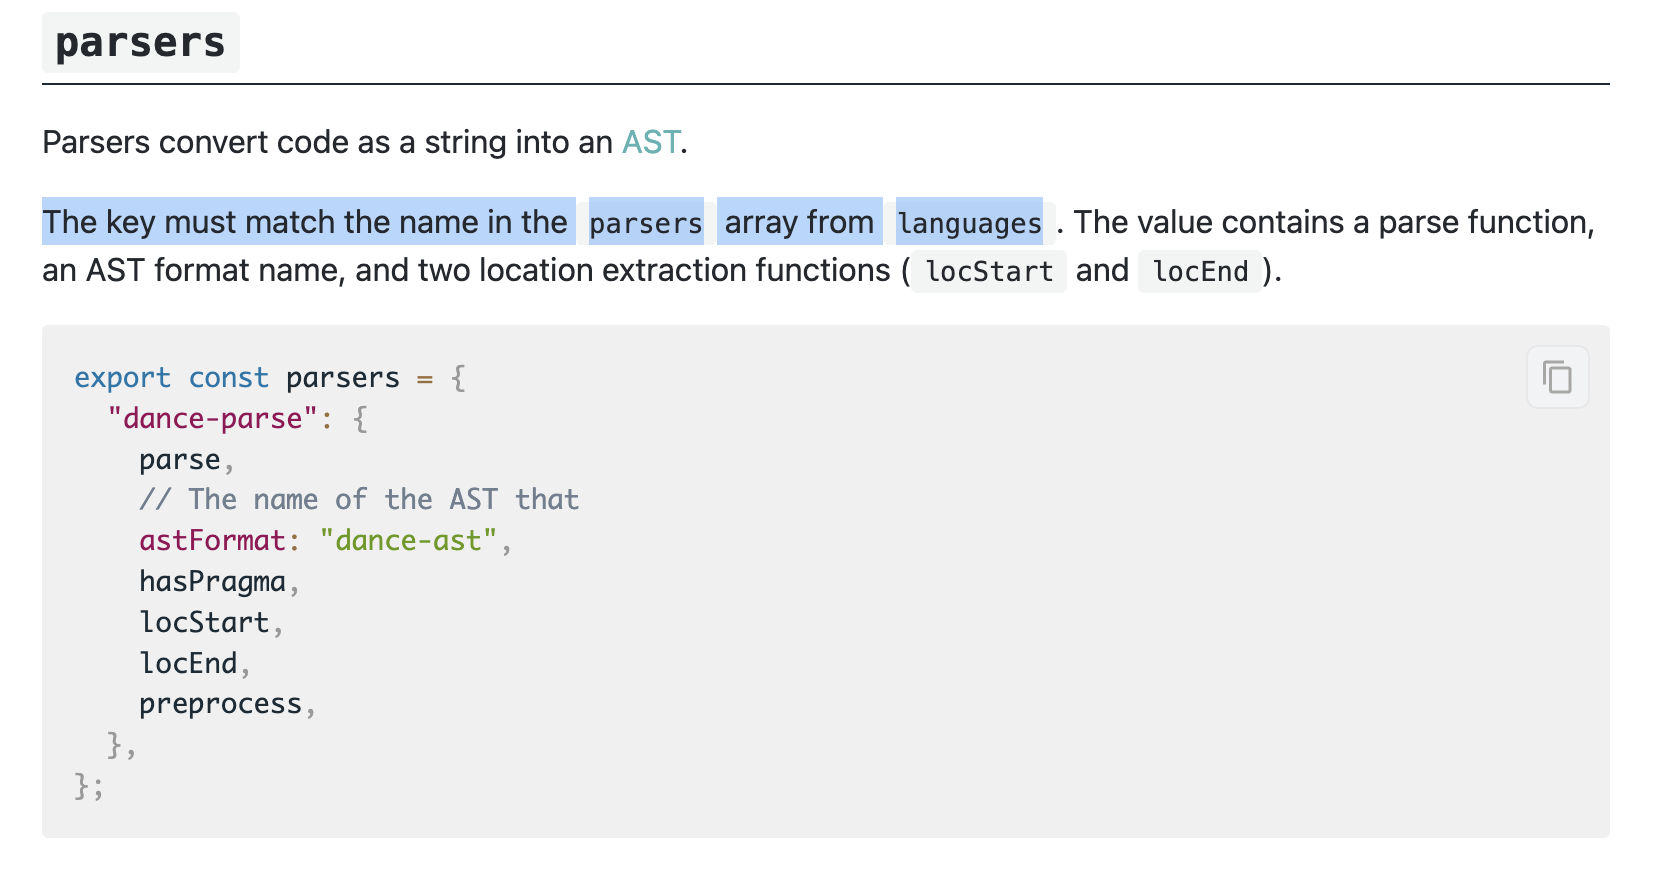The height and width of the screenshot is (872, 1680).
Task: Click the "parsers" section heading
Action: point(140,42)
